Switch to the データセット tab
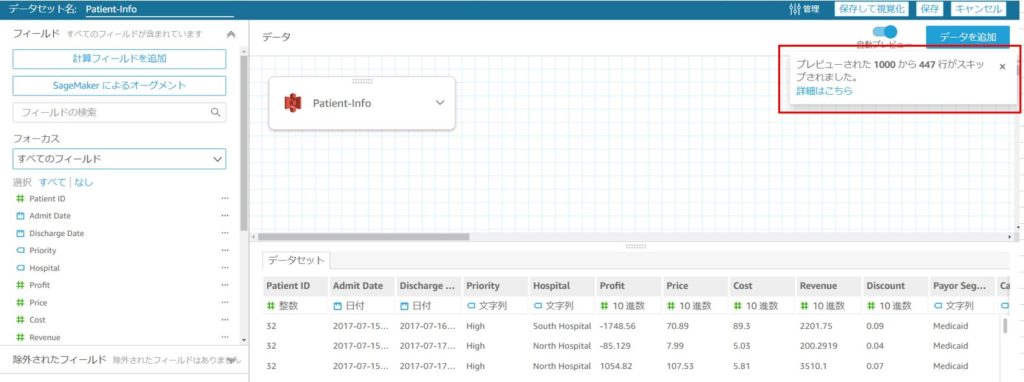This screenshot has height=382, width=1024. [x=296, y=260]
